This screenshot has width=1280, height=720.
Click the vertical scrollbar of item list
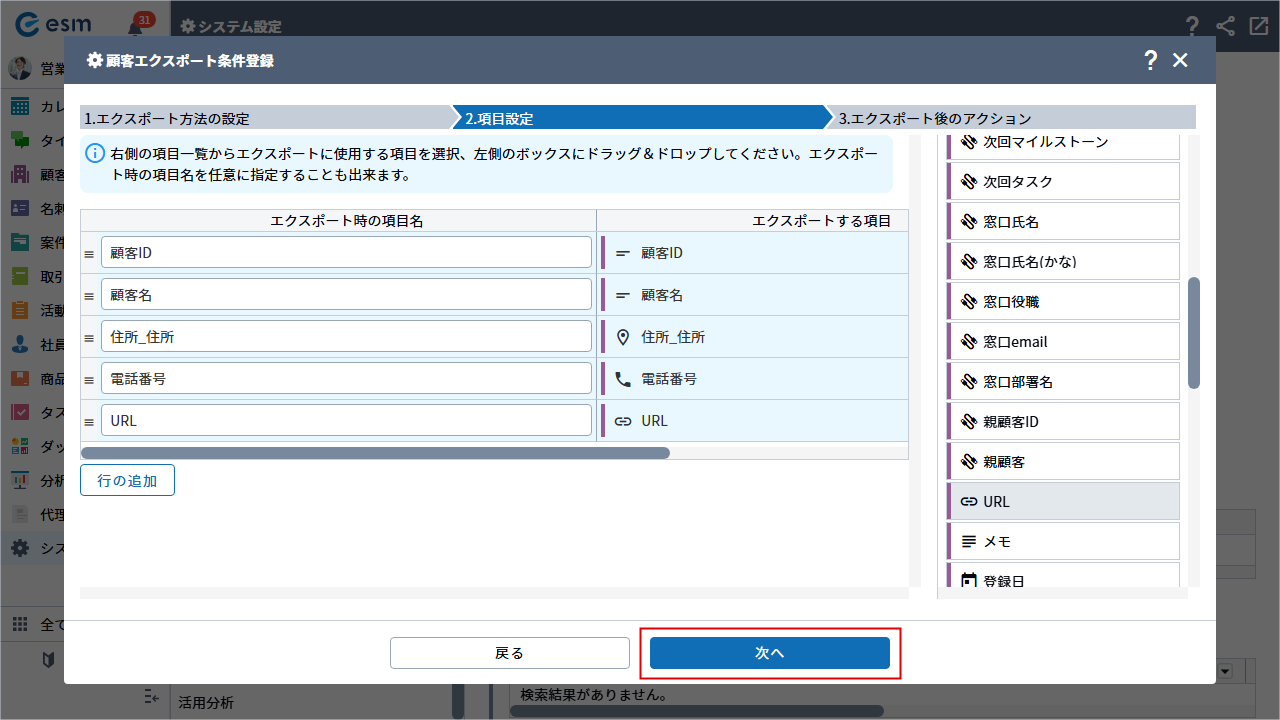coord(1193,333)
